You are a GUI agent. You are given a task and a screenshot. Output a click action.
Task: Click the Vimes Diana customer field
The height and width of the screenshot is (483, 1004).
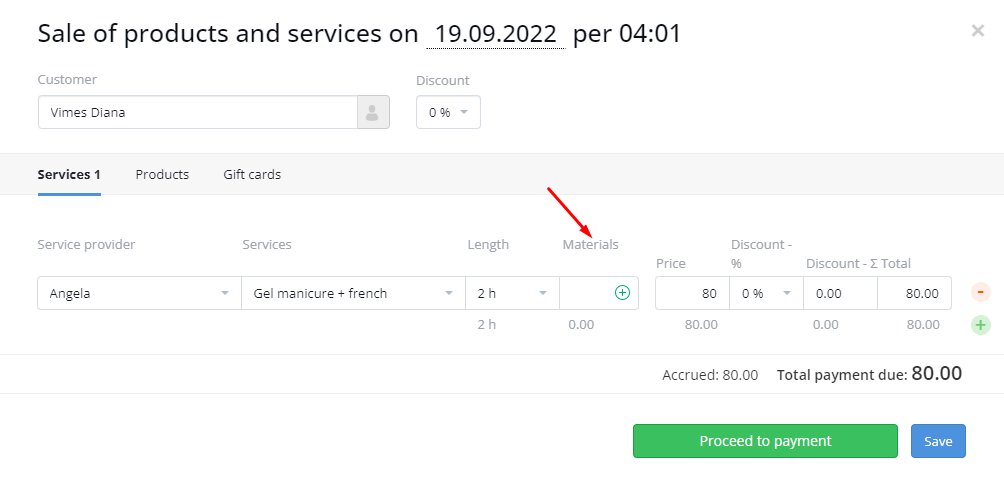(x=197, y=113)
